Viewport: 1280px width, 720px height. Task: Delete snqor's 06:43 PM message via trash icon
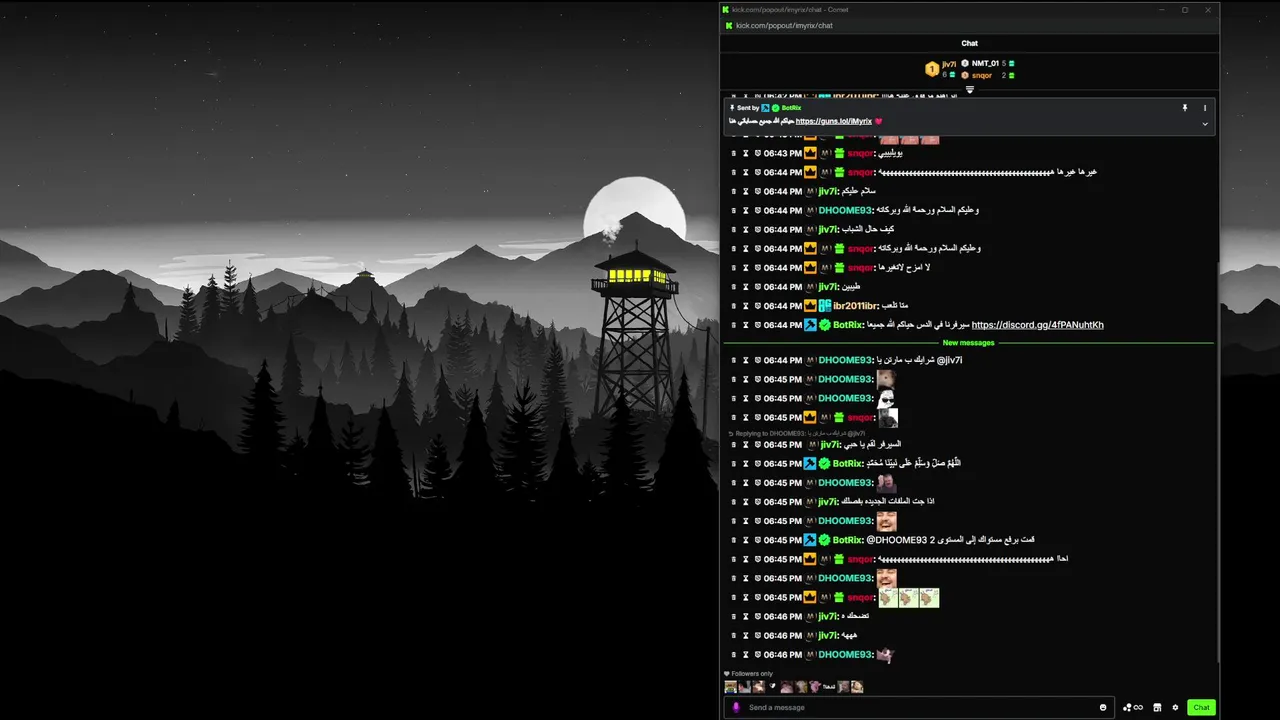[734, 153]
